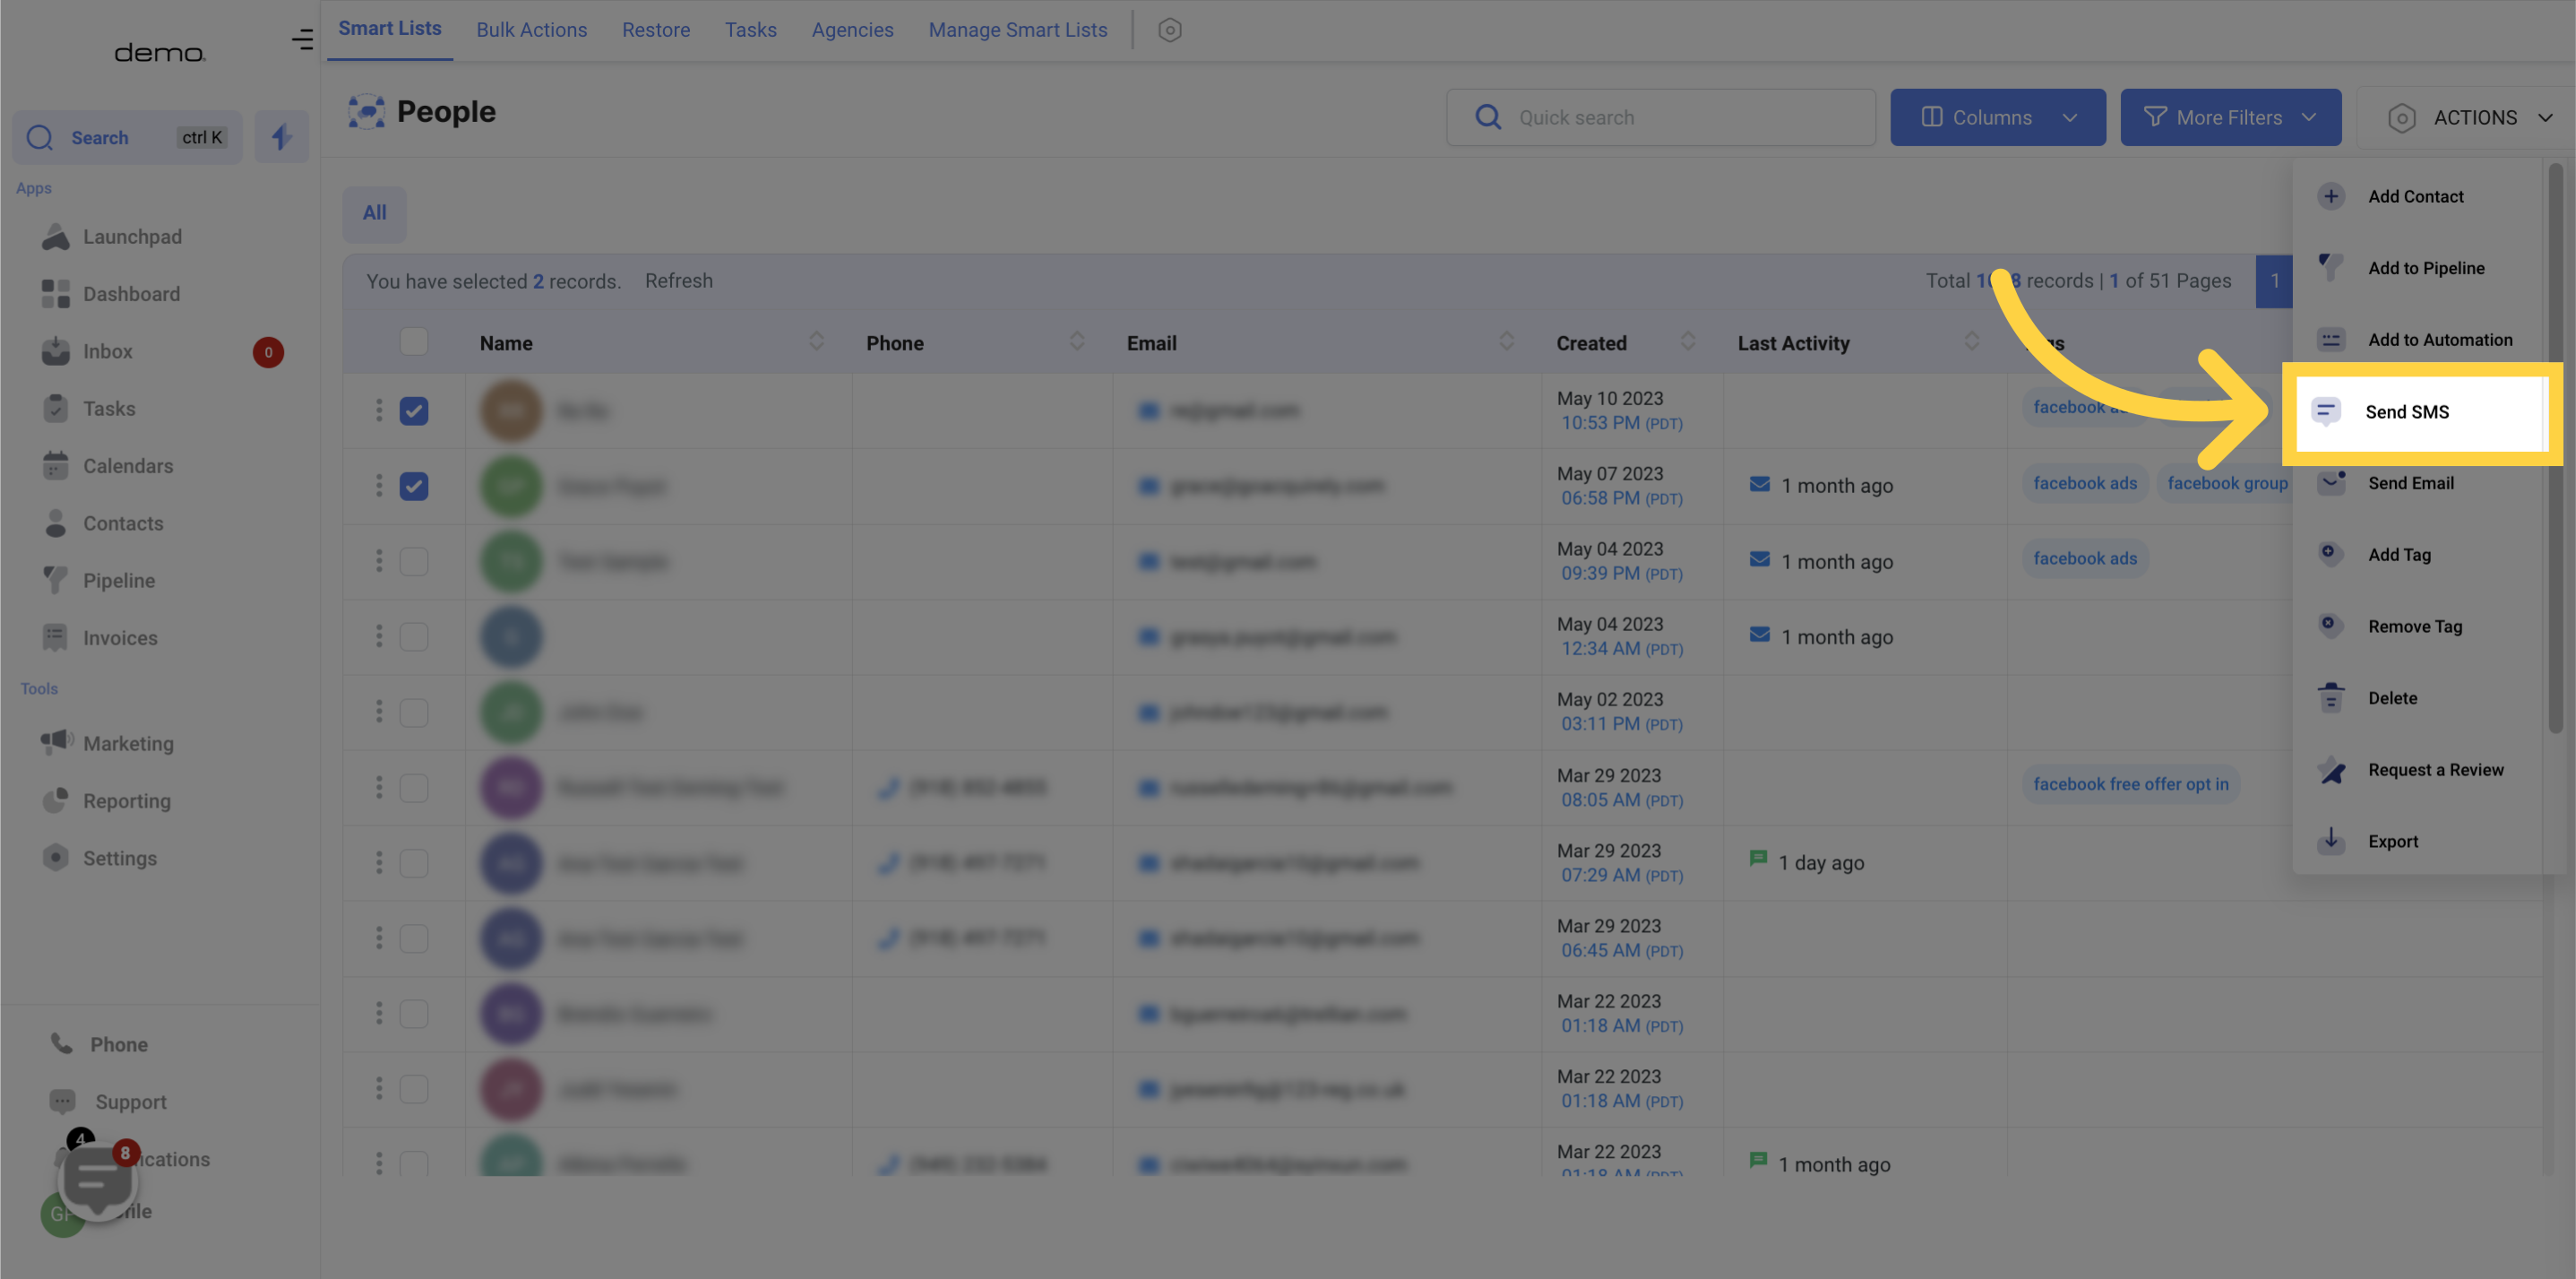2576x1279 pixels.
Task: Check the May 04 2023 12:34 AM row
Action: pyautogui.click(x=413, y=636)
